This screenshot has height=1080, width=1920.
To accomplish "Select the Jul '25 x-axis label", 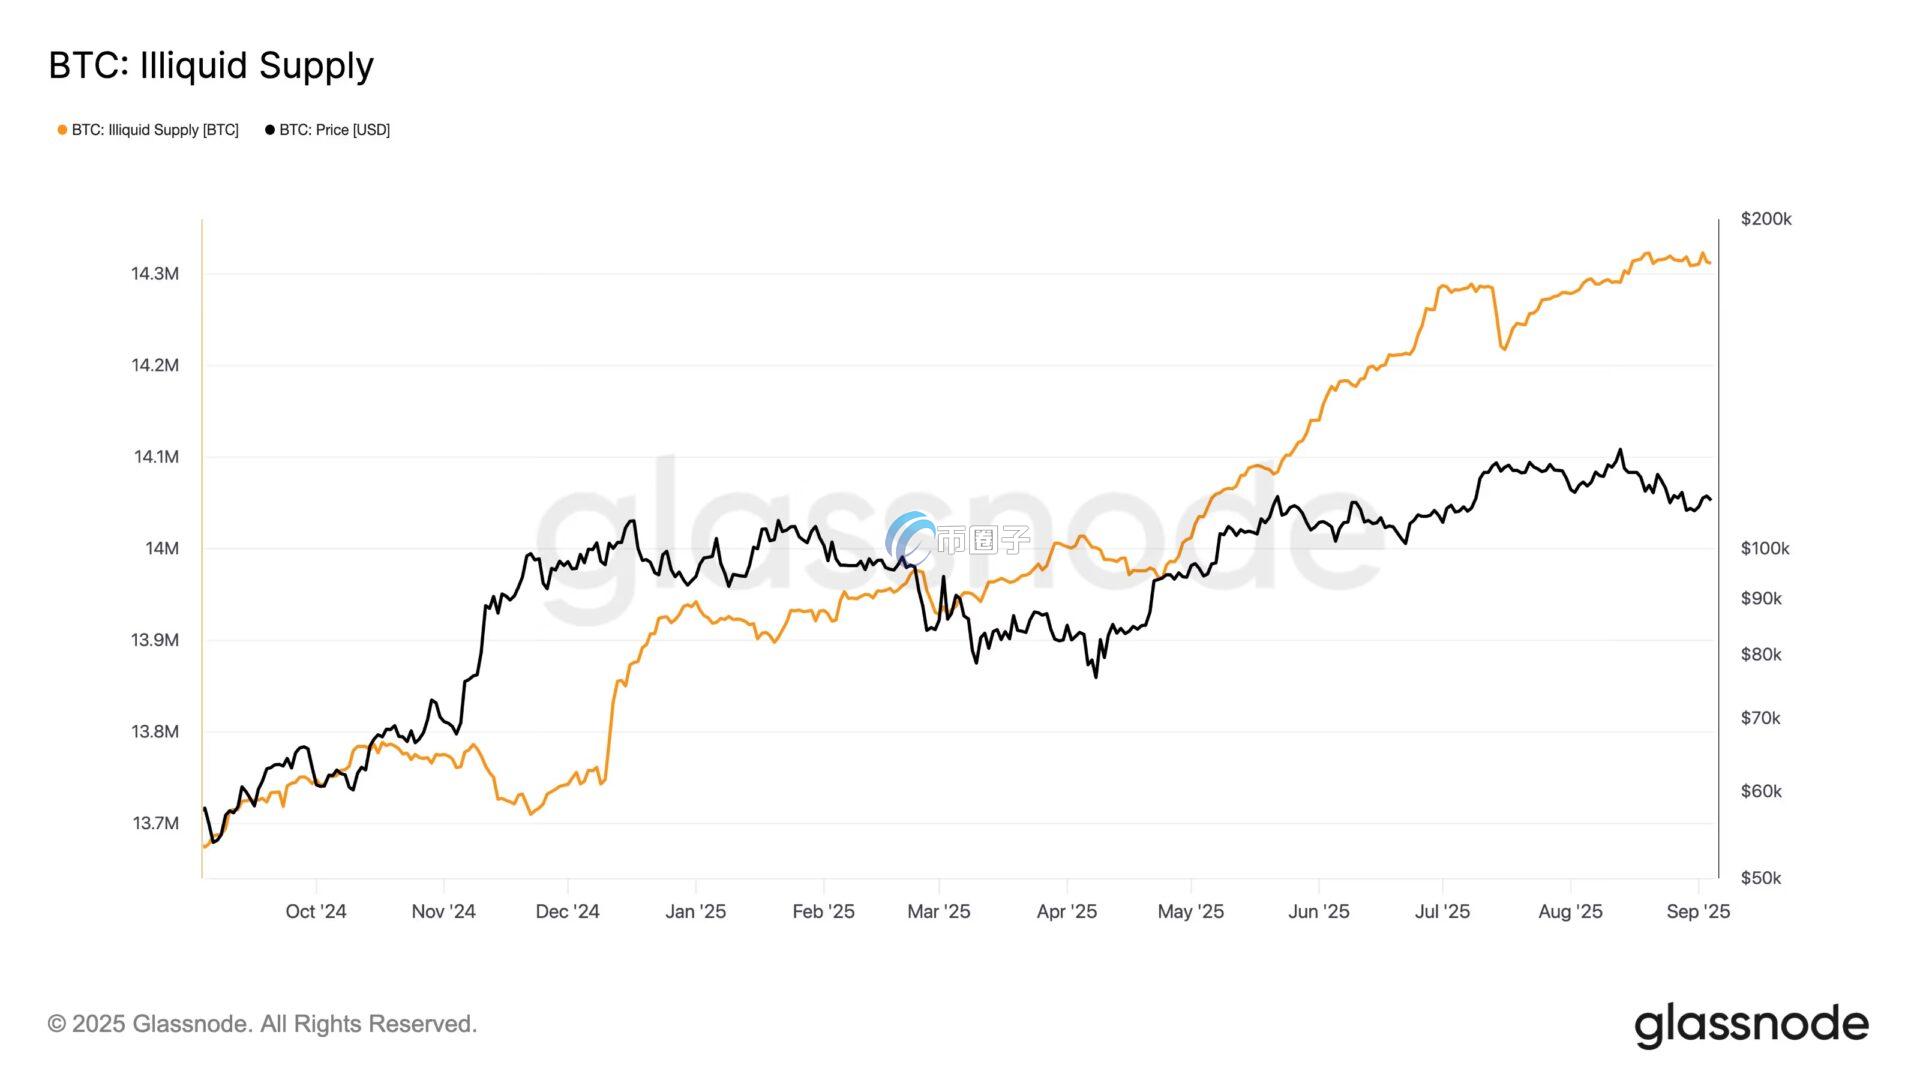I will click(x=1442, y=911).
